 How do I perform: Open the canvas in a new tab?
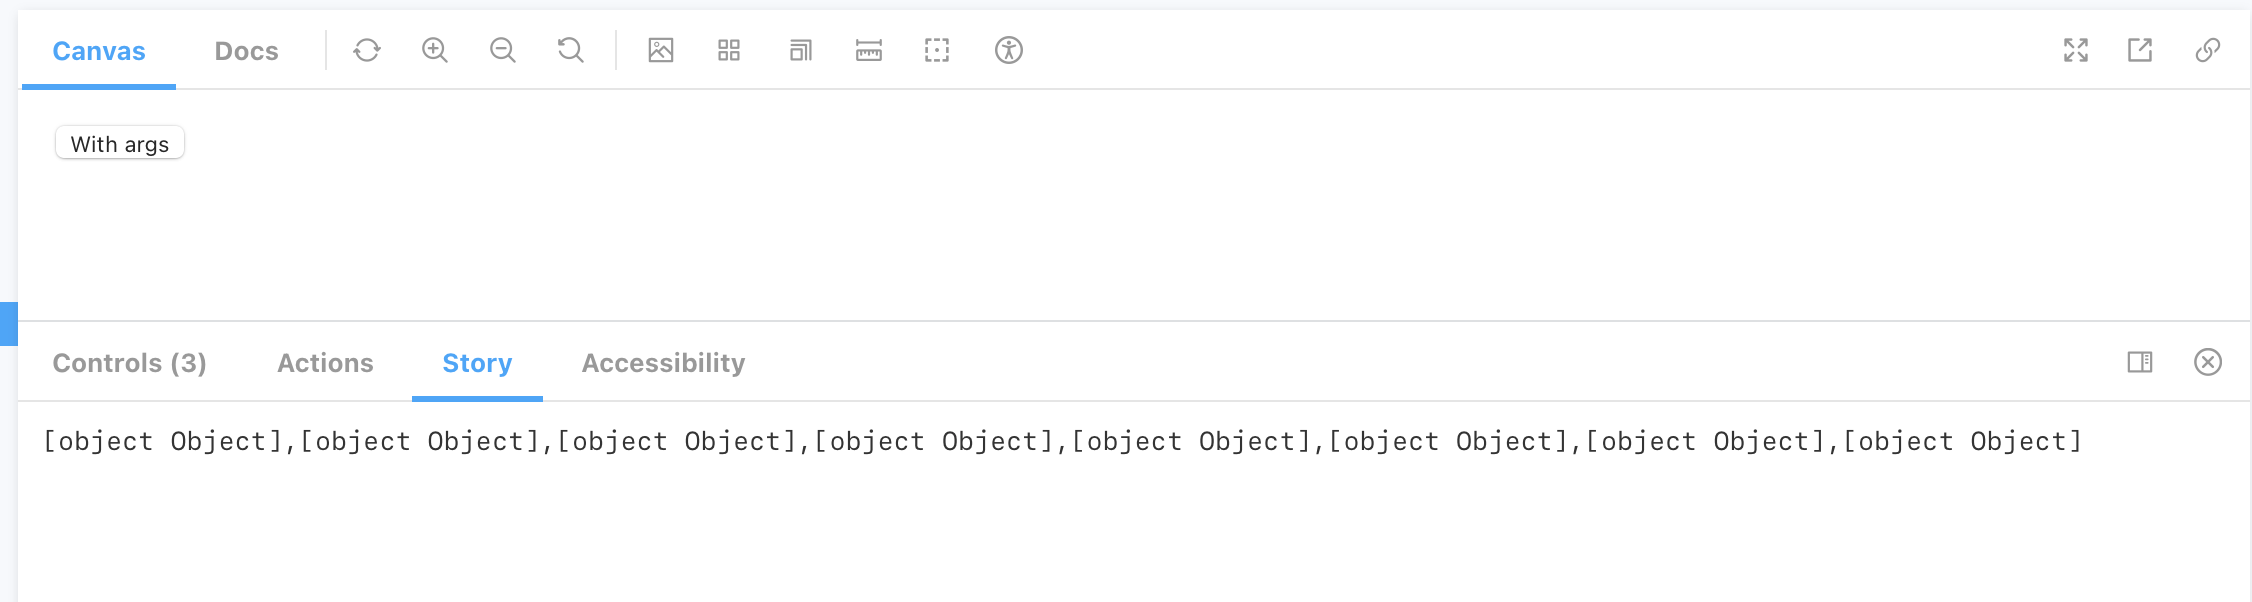click(2141, 49)
